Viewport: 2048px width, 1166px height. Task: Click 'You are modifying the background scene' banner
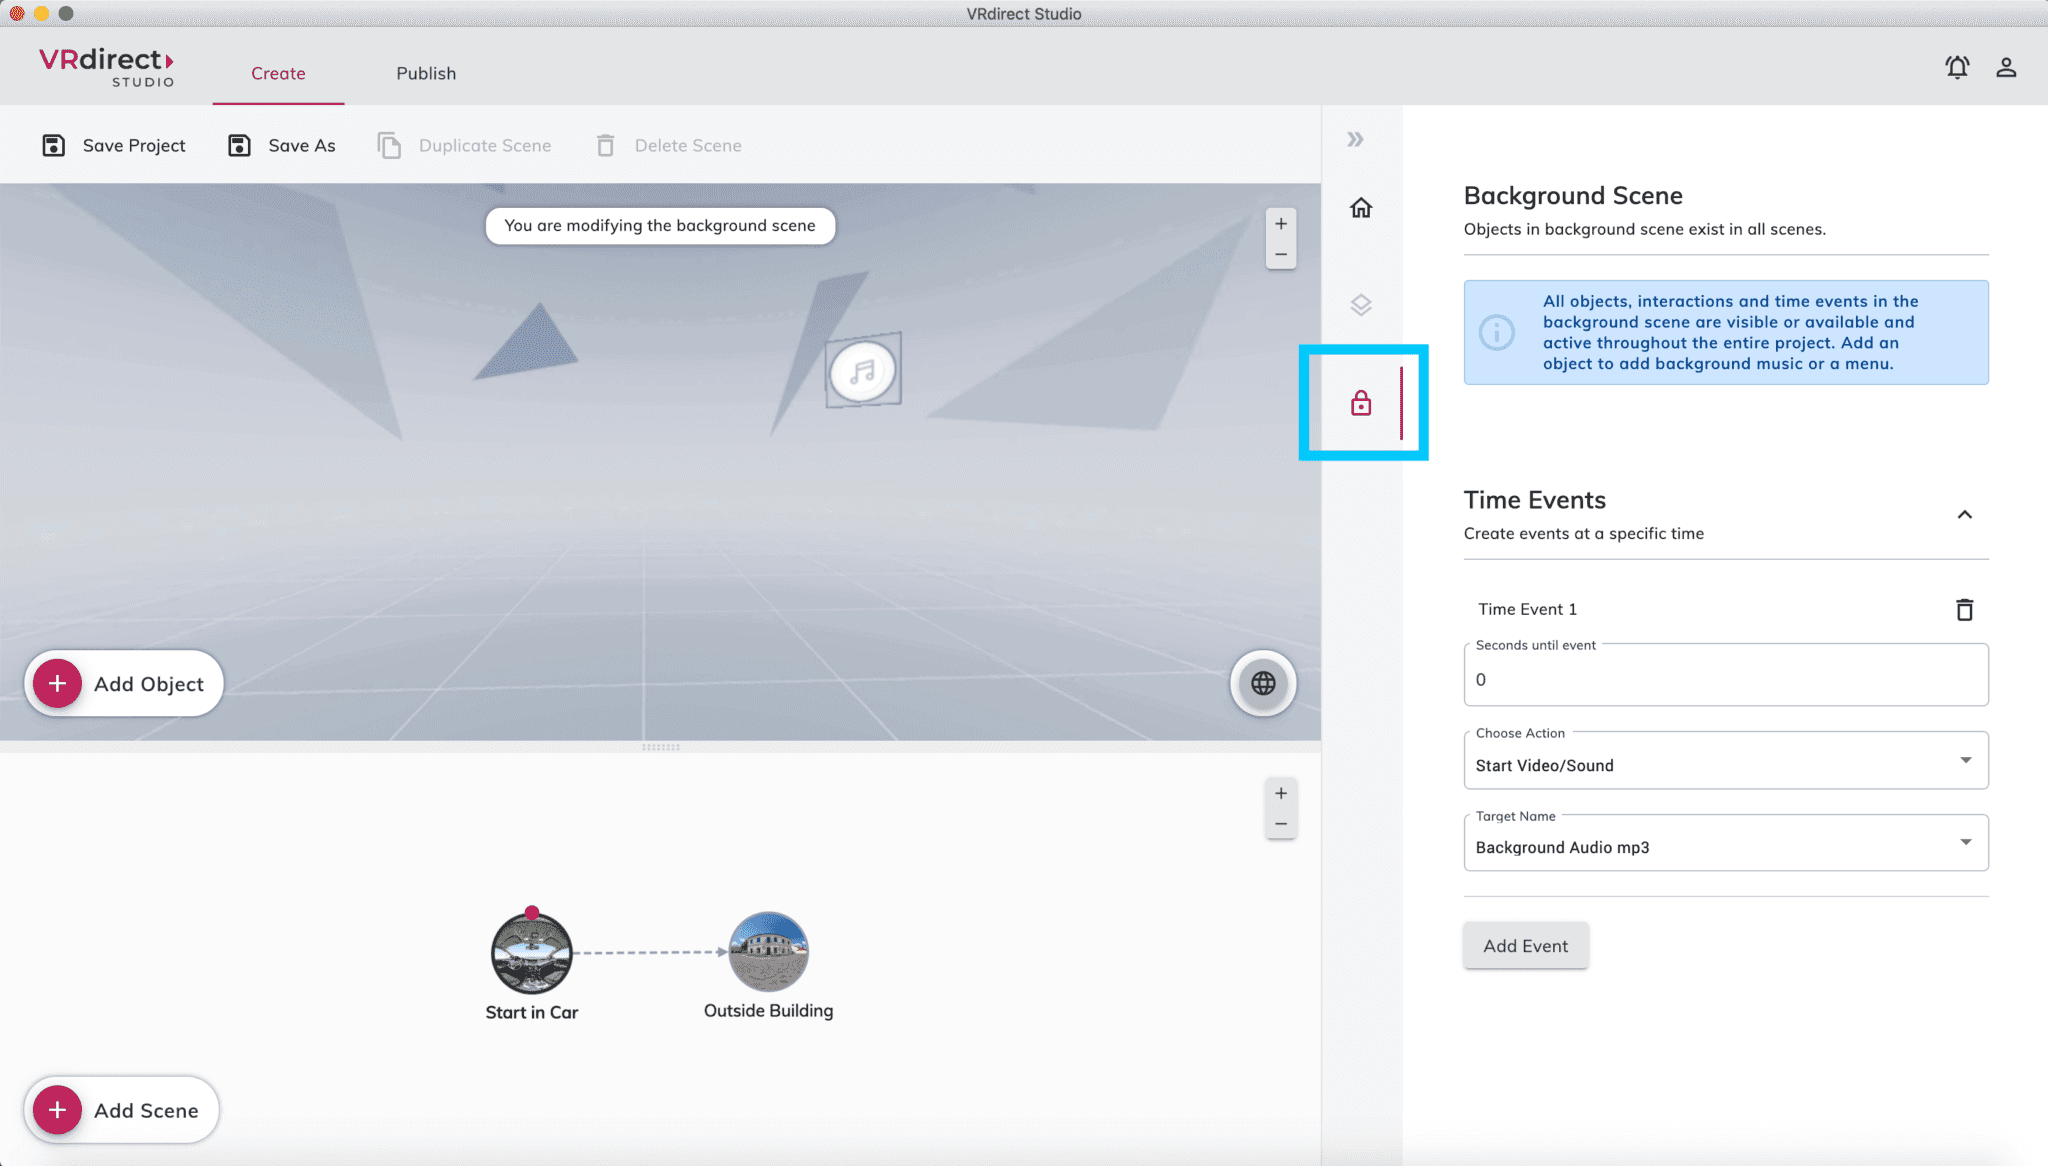[x=660, y=226]
